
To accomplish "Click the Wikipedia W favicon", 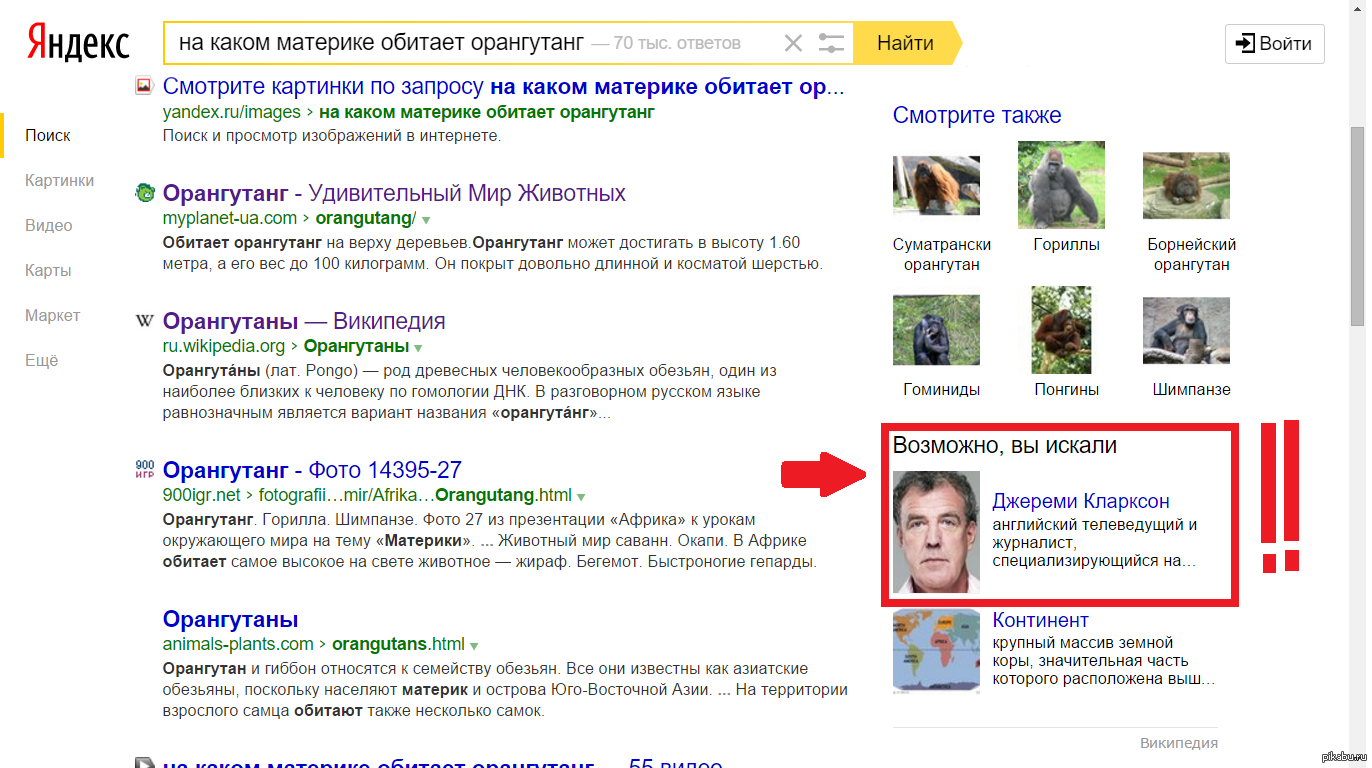I will pos(145,321).
